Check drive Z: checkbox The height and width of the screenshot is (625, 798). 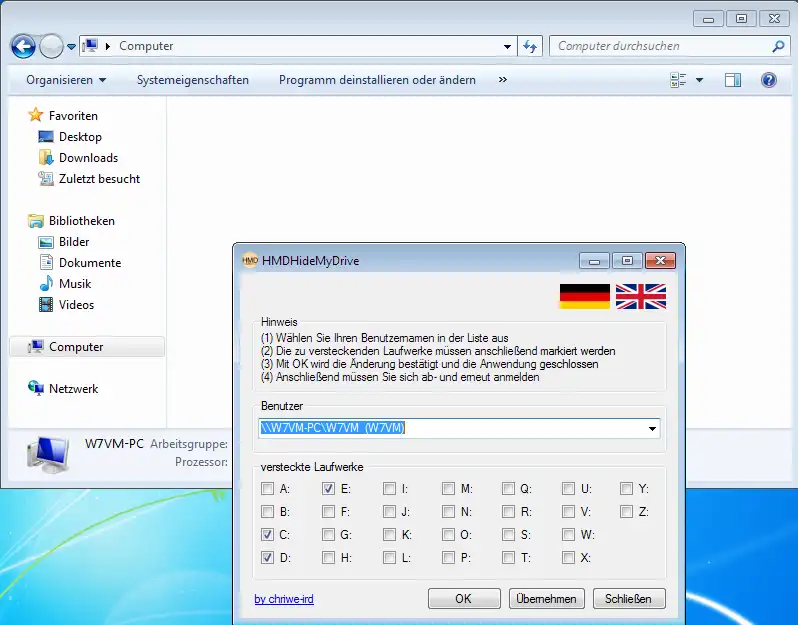(626, 512)
